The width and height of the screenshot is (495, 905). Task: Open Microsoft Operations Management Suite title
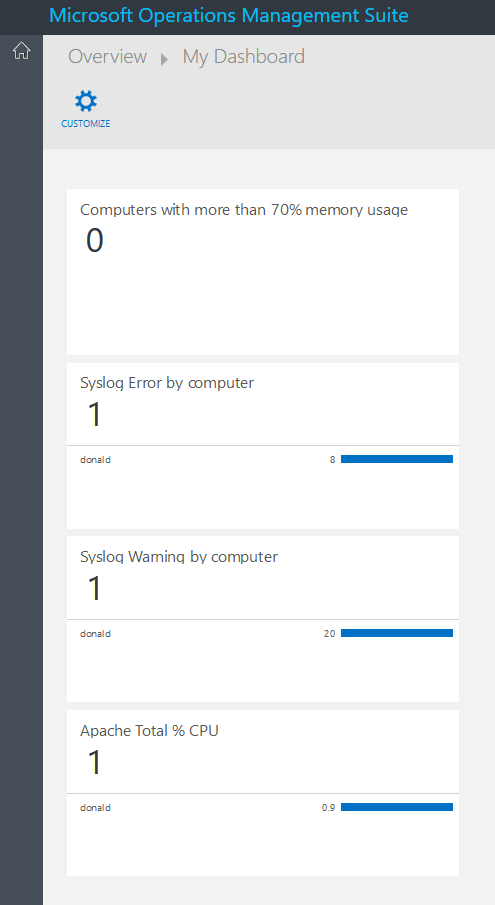click(229, 15)
